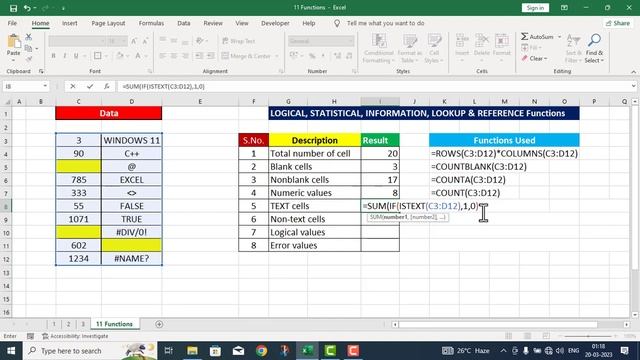Switch to the Insert tab
The height and width of the screenshot is (360, 640).
(69, 23)
